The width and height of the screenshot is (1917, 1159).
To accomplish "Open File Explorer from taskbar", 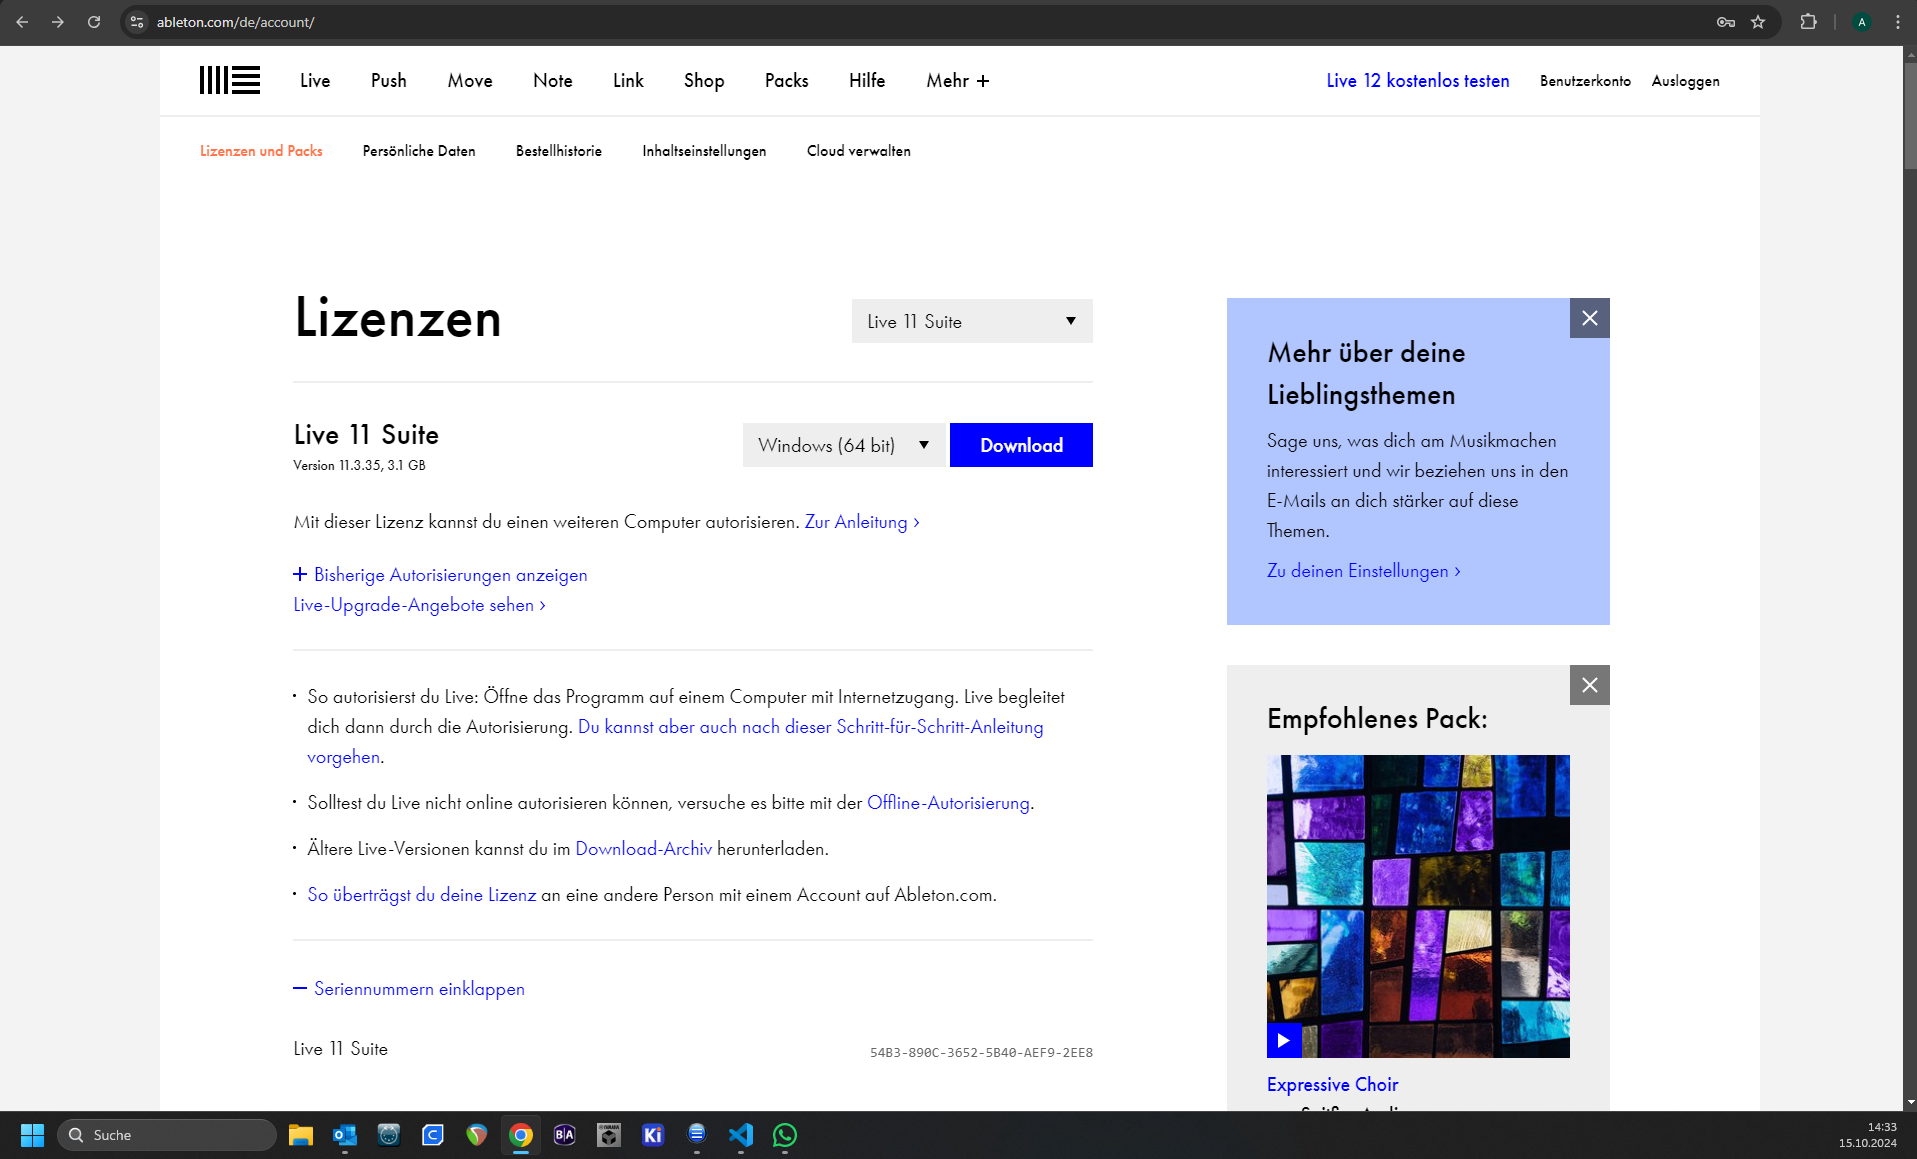I will (301, 1135).
